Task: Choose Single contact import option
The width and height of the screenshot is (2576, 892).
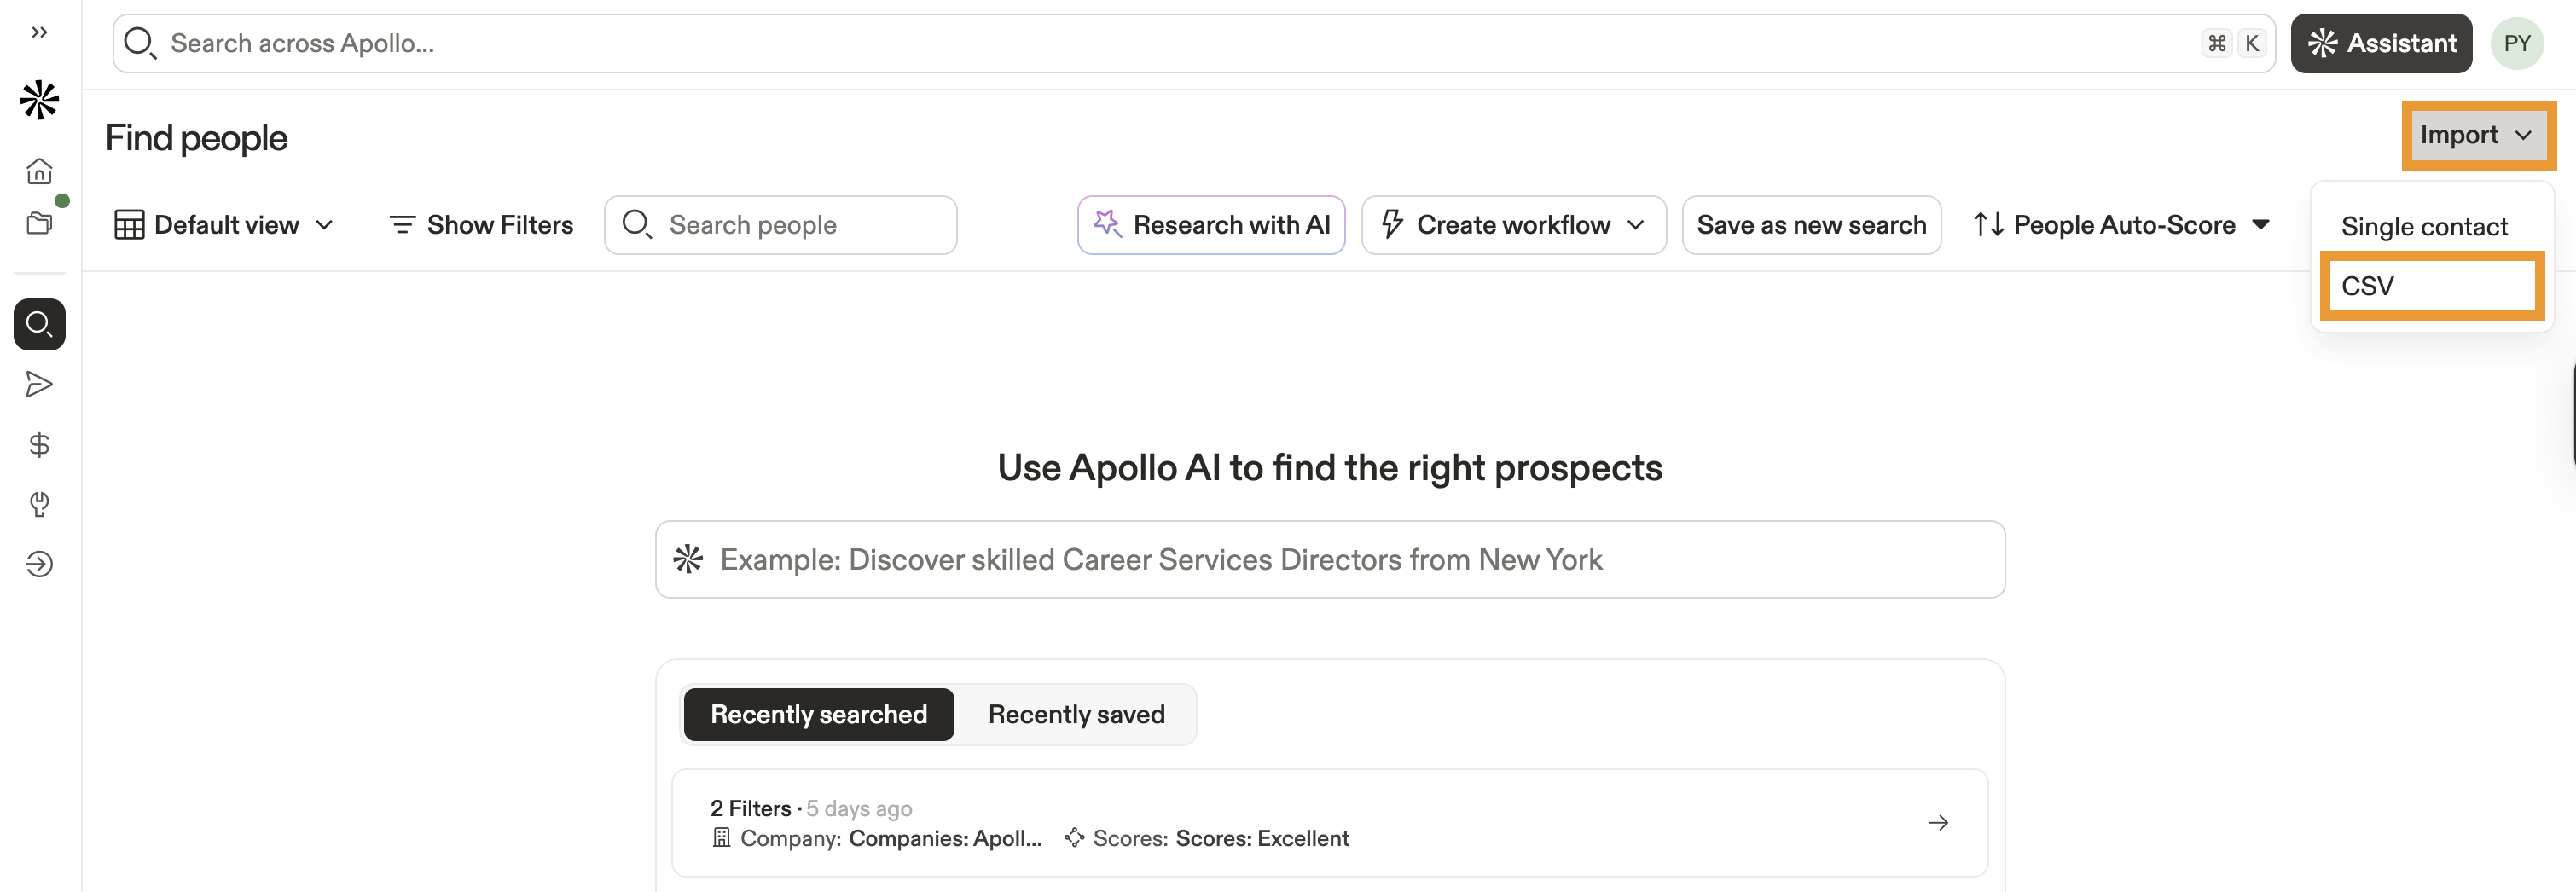Action: (x=2424, y=227)
